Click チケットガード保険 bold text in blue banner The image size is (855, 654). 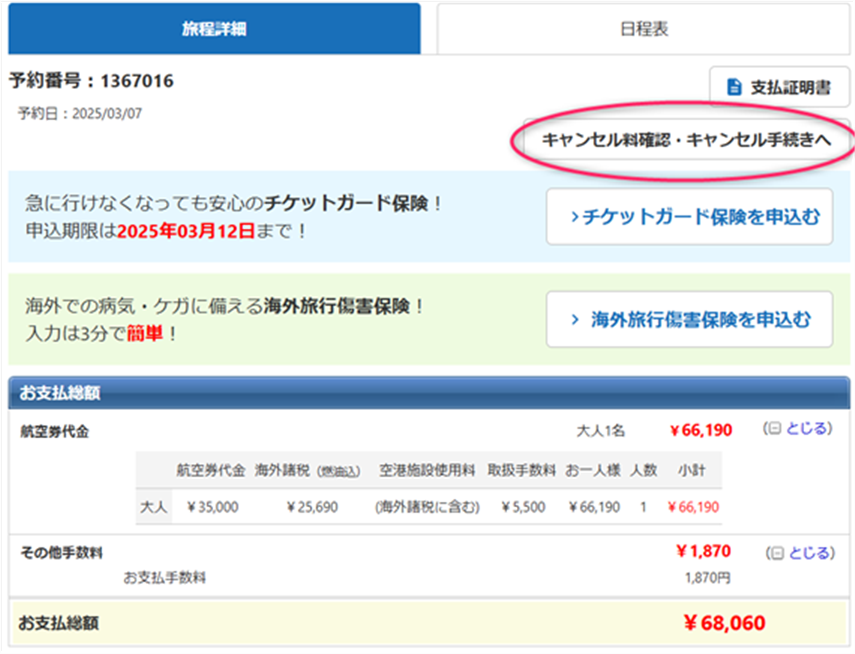[346, 203]
